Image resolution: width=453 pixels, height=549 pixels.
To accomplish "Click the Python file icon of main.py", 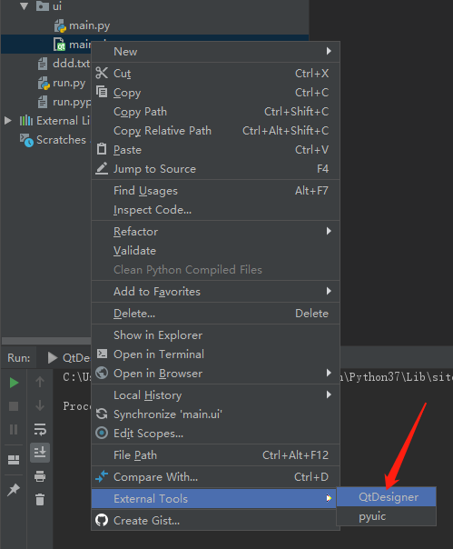I will [60, 26].
